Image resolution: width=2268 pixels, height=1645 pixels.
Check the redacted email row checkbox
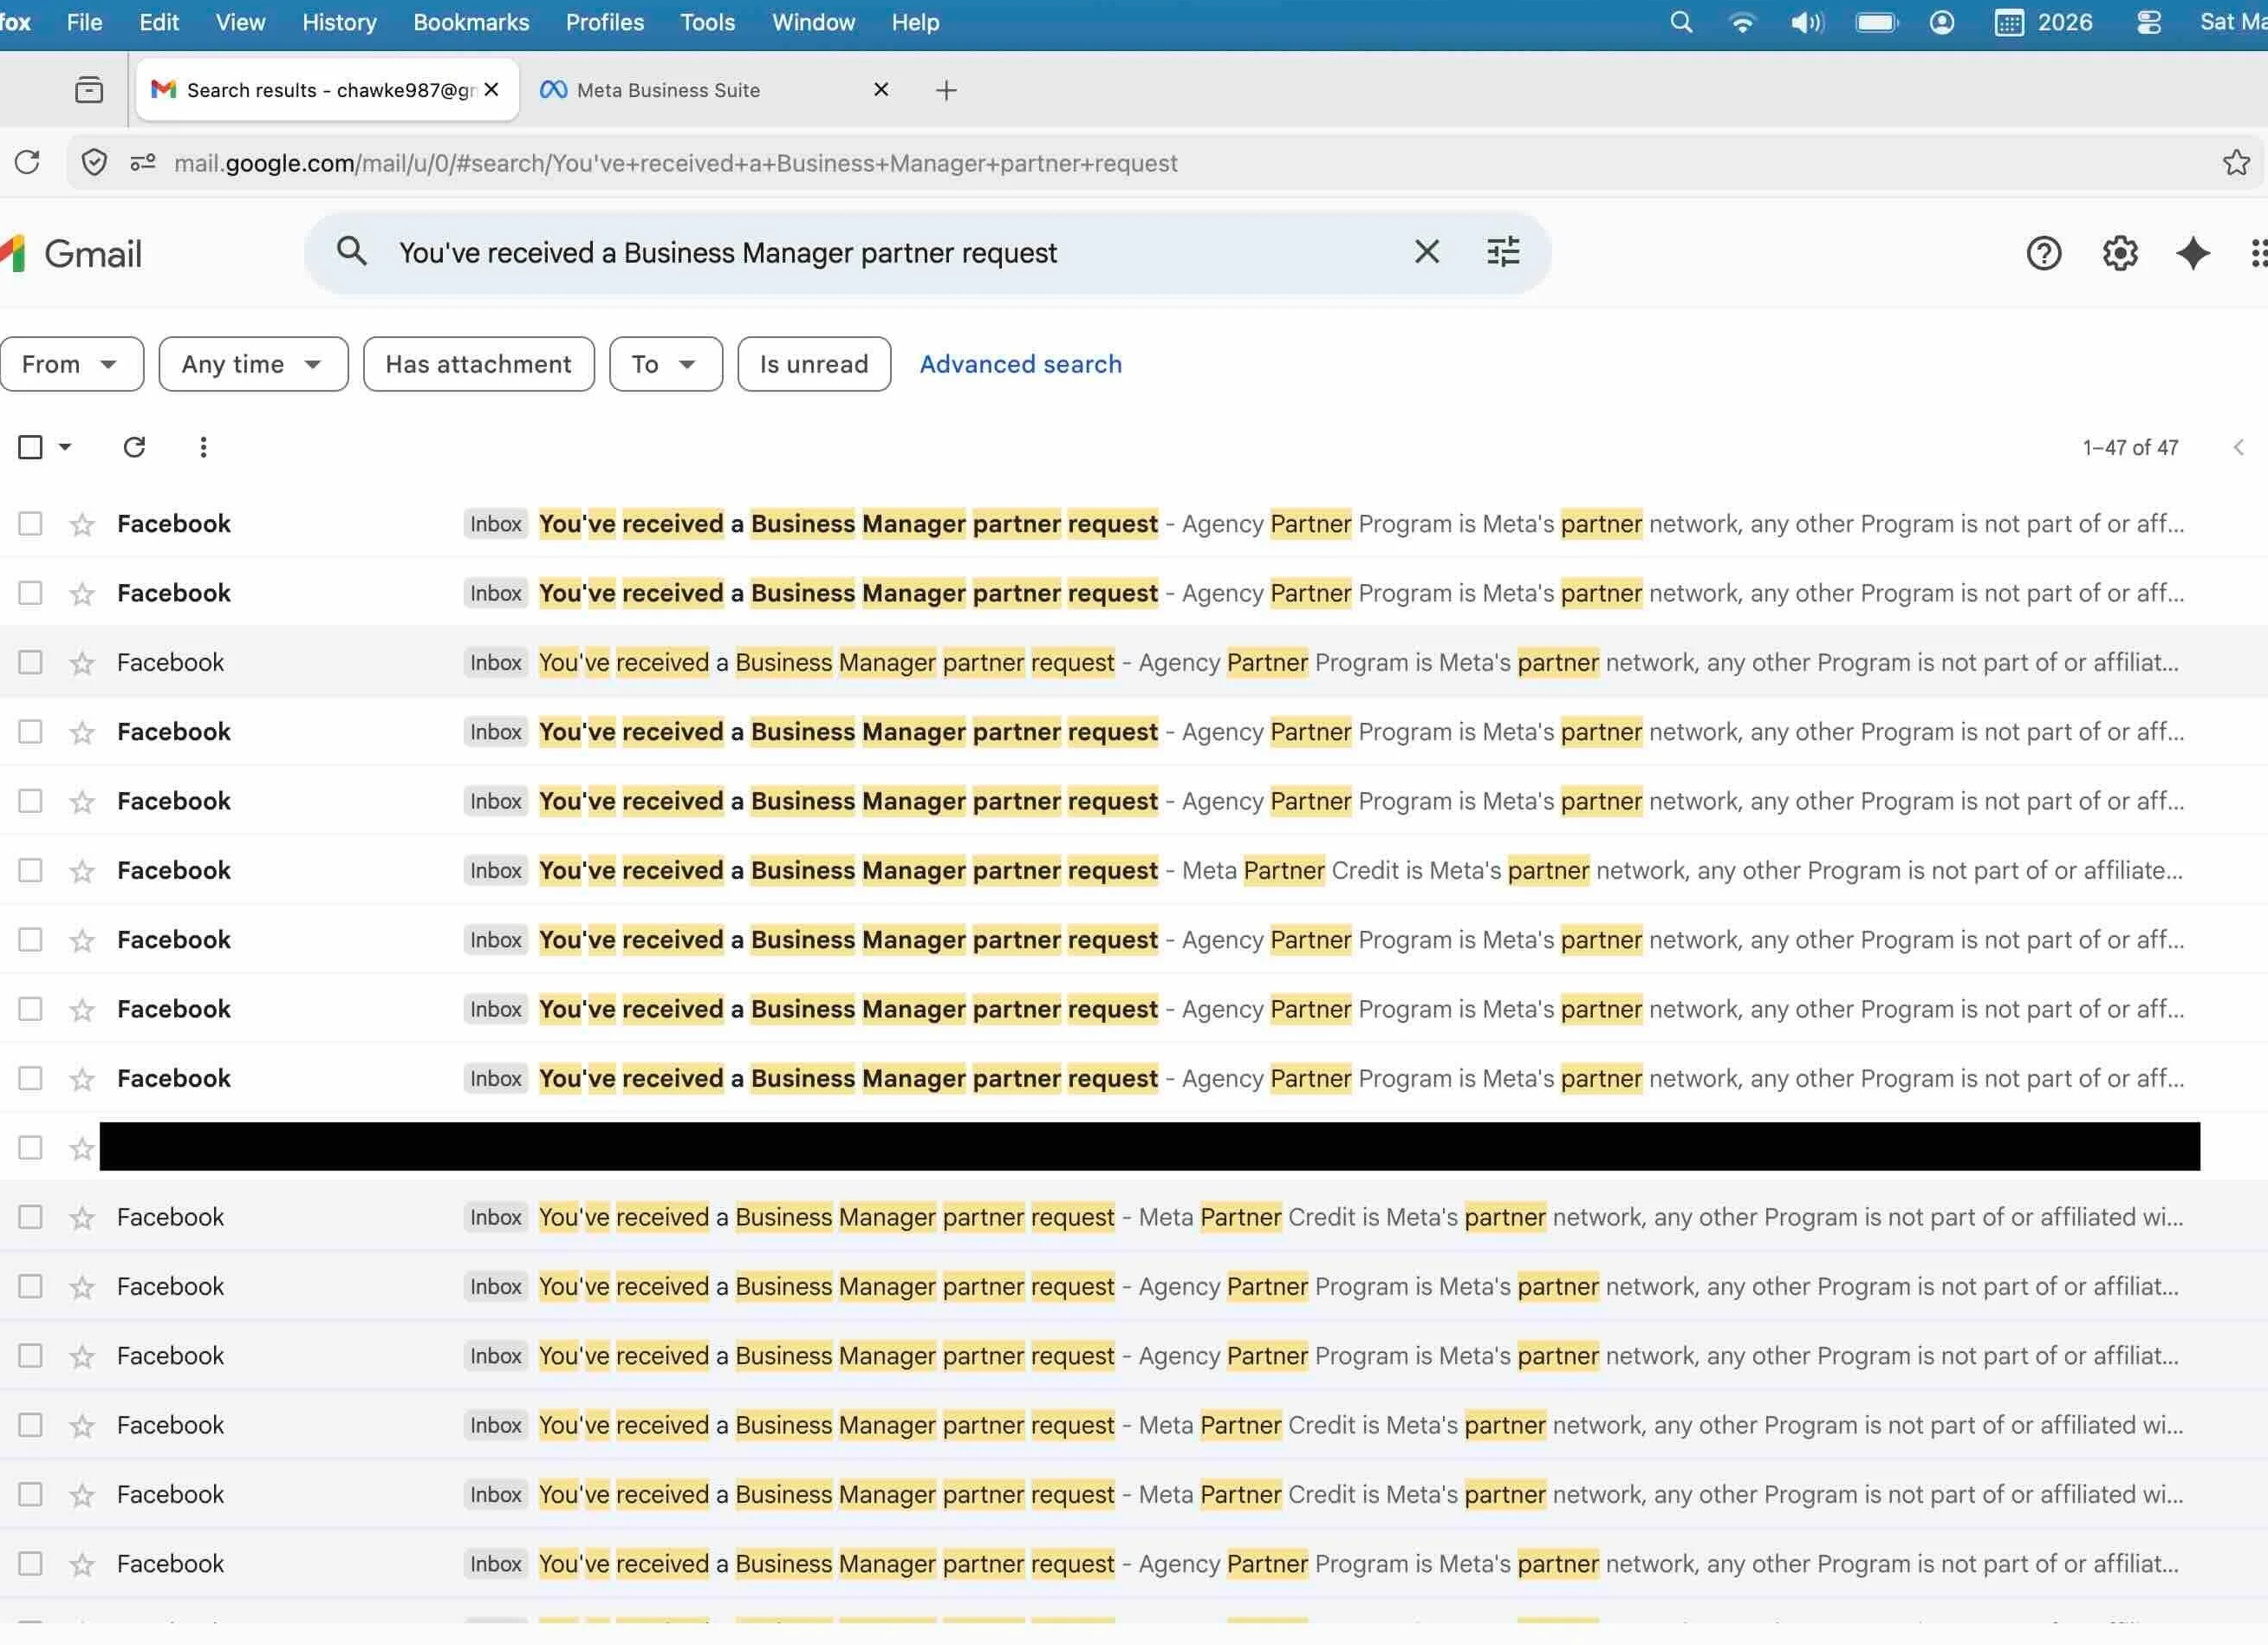click(x=30, y=1147)
